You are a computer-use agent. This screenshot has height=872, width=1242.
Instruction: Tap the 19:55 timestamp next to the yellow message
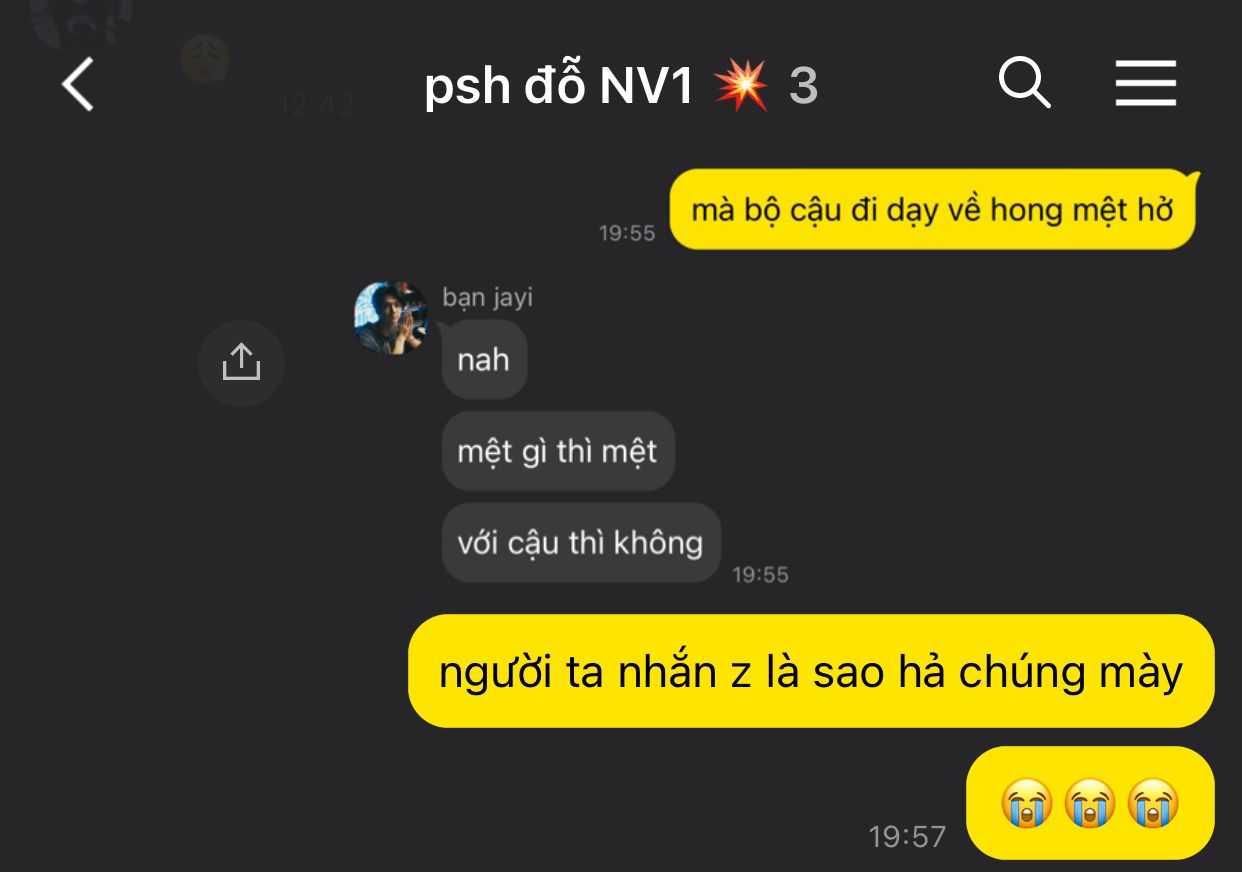(x=627, y=233)
